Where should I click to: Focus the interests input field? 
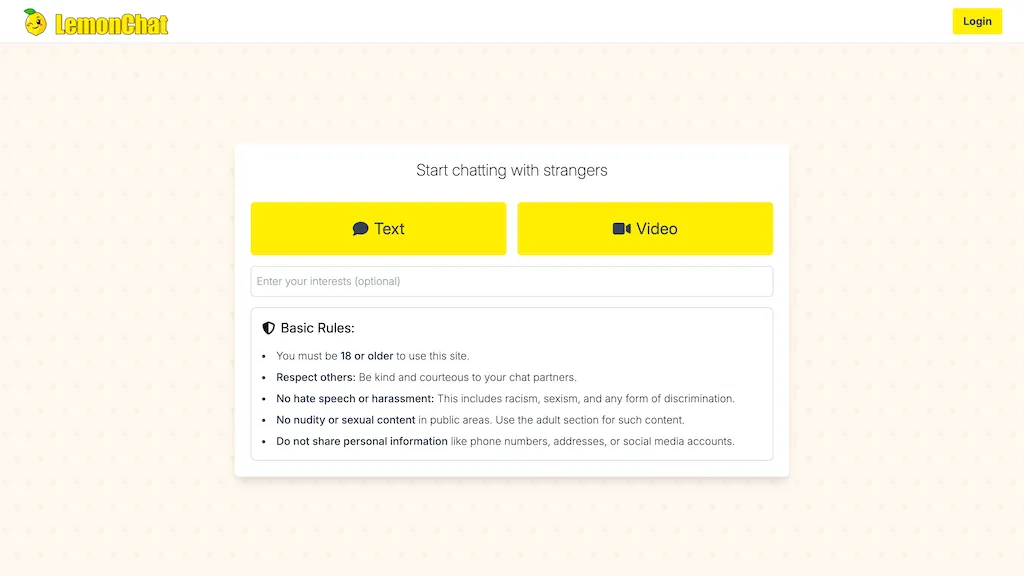coord(512,281)
